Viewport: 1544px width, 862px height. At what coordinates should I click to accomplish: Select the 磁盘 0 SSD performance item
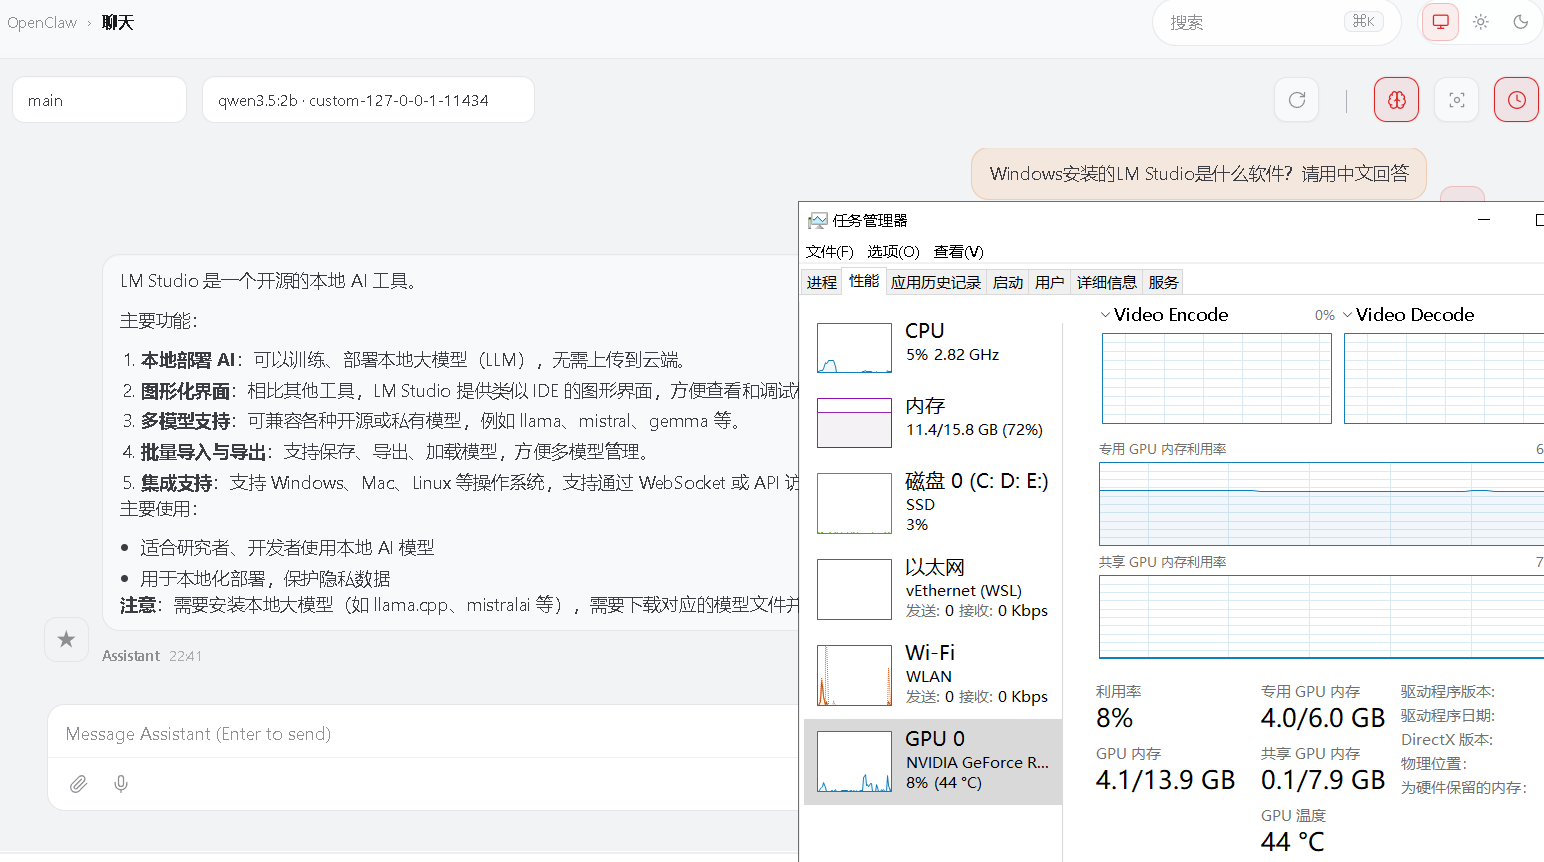point(933,502)
